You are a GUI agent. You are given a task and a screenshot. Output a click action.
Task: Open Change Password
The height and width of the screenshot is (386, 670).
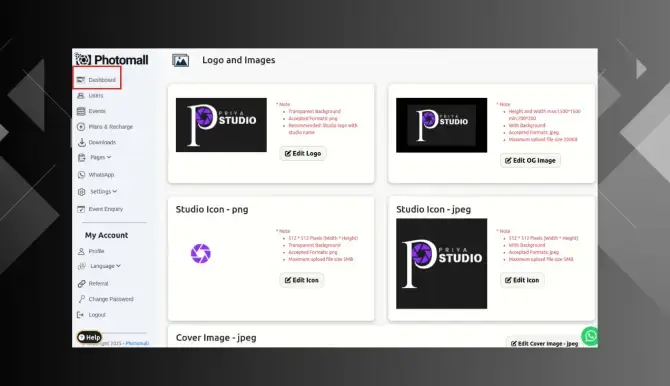111,299
